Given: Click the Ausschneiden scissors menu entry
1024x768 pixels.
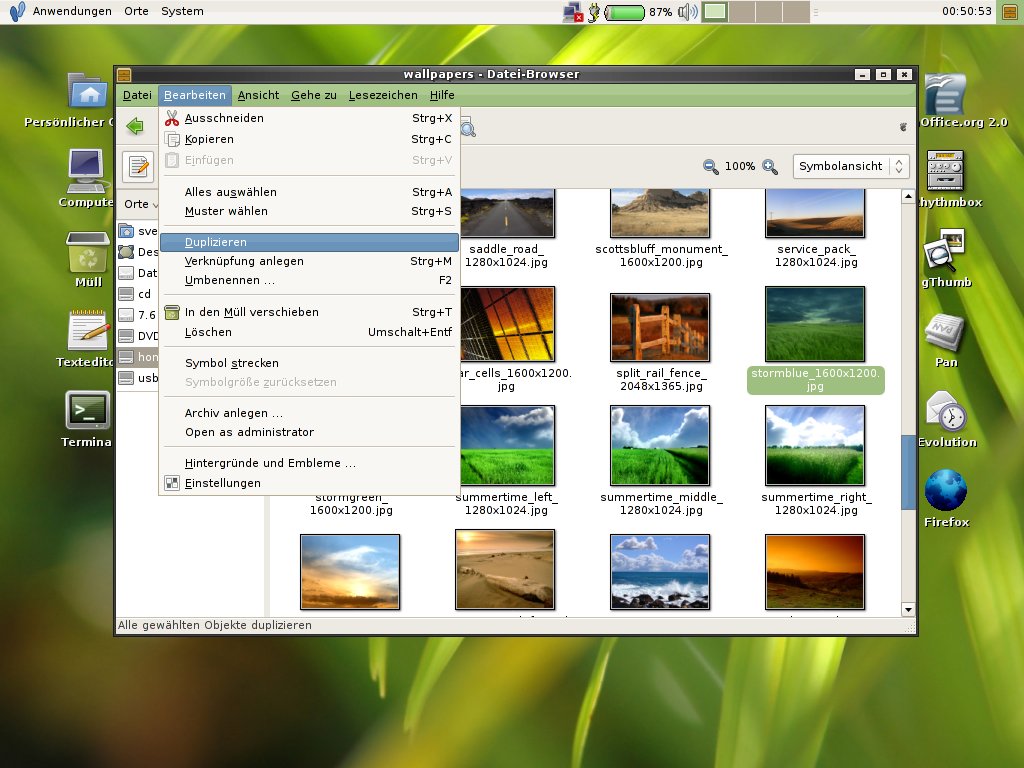Looking at the screenshot, I should click(309, 118).
